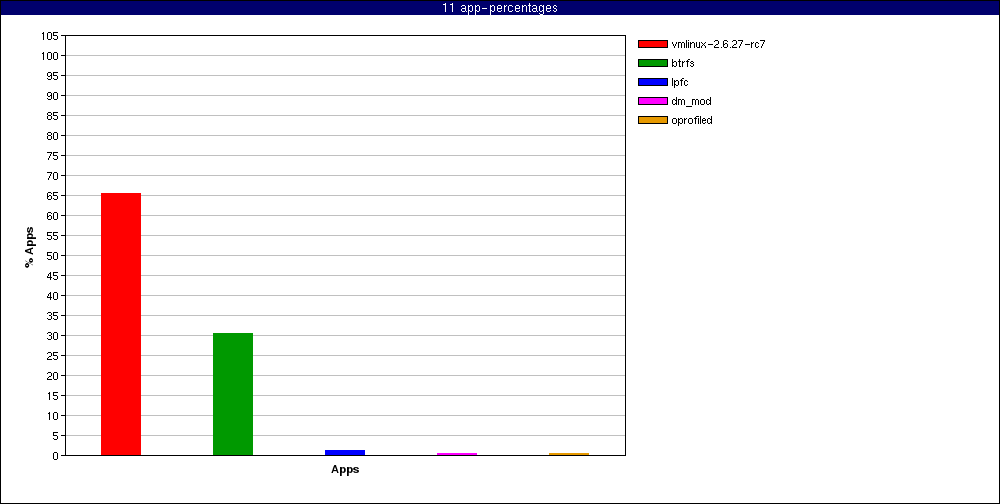Click the 'Apps' x-axis label
This screenshot has width=1000, height=504.
[x=345, y=470]
